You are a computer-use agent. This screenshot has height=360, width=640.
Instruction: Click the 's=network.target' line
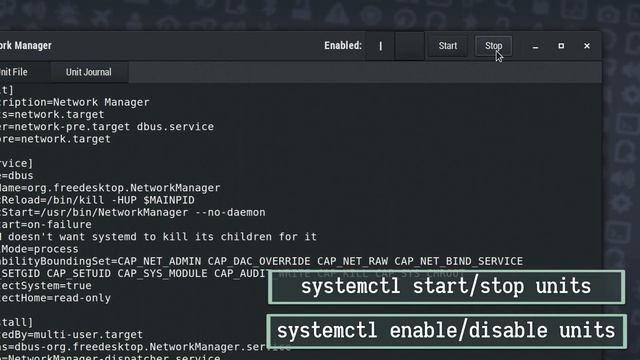[x=52, y=114]
